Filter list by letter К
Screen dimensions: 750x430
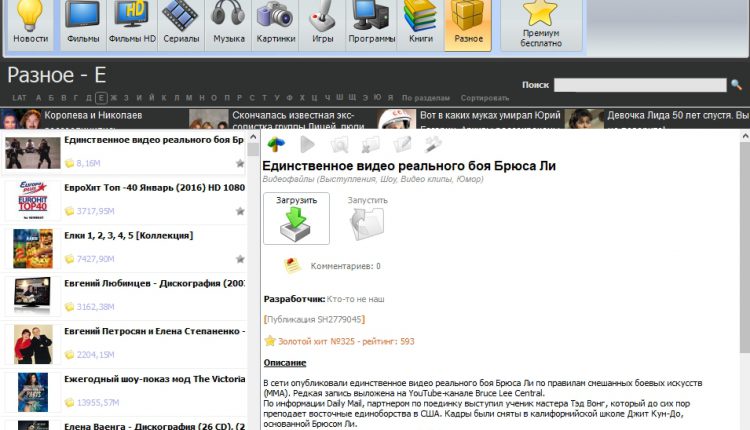(164, 98)
